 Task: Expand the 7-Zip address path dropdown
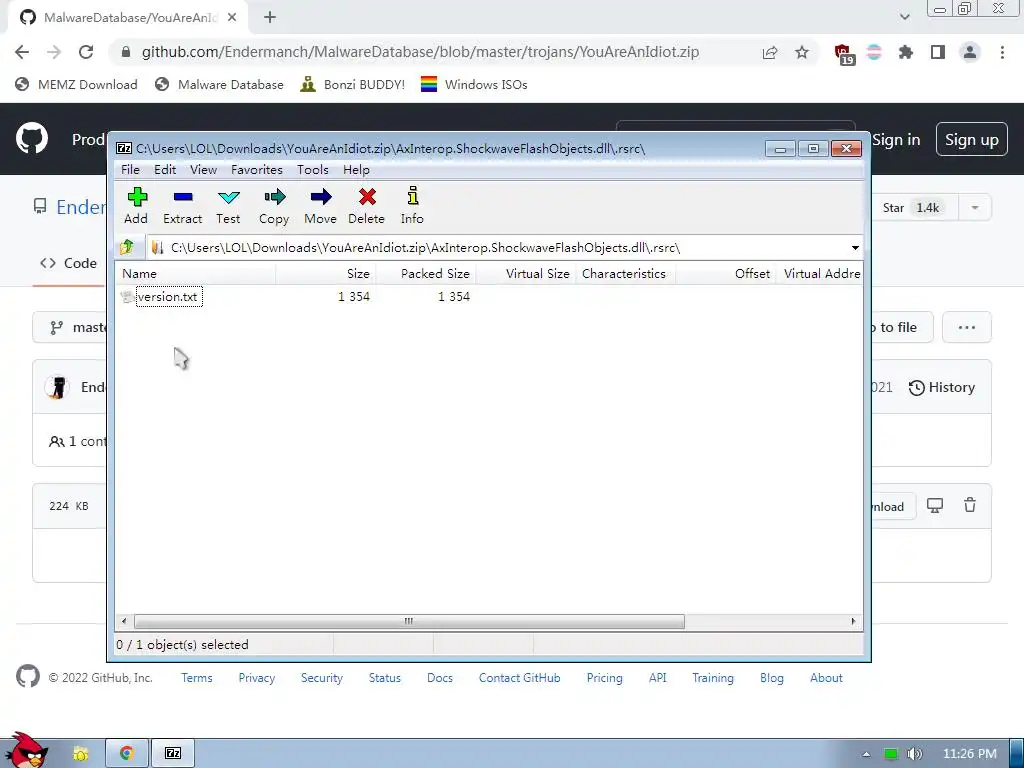point(855,248)
